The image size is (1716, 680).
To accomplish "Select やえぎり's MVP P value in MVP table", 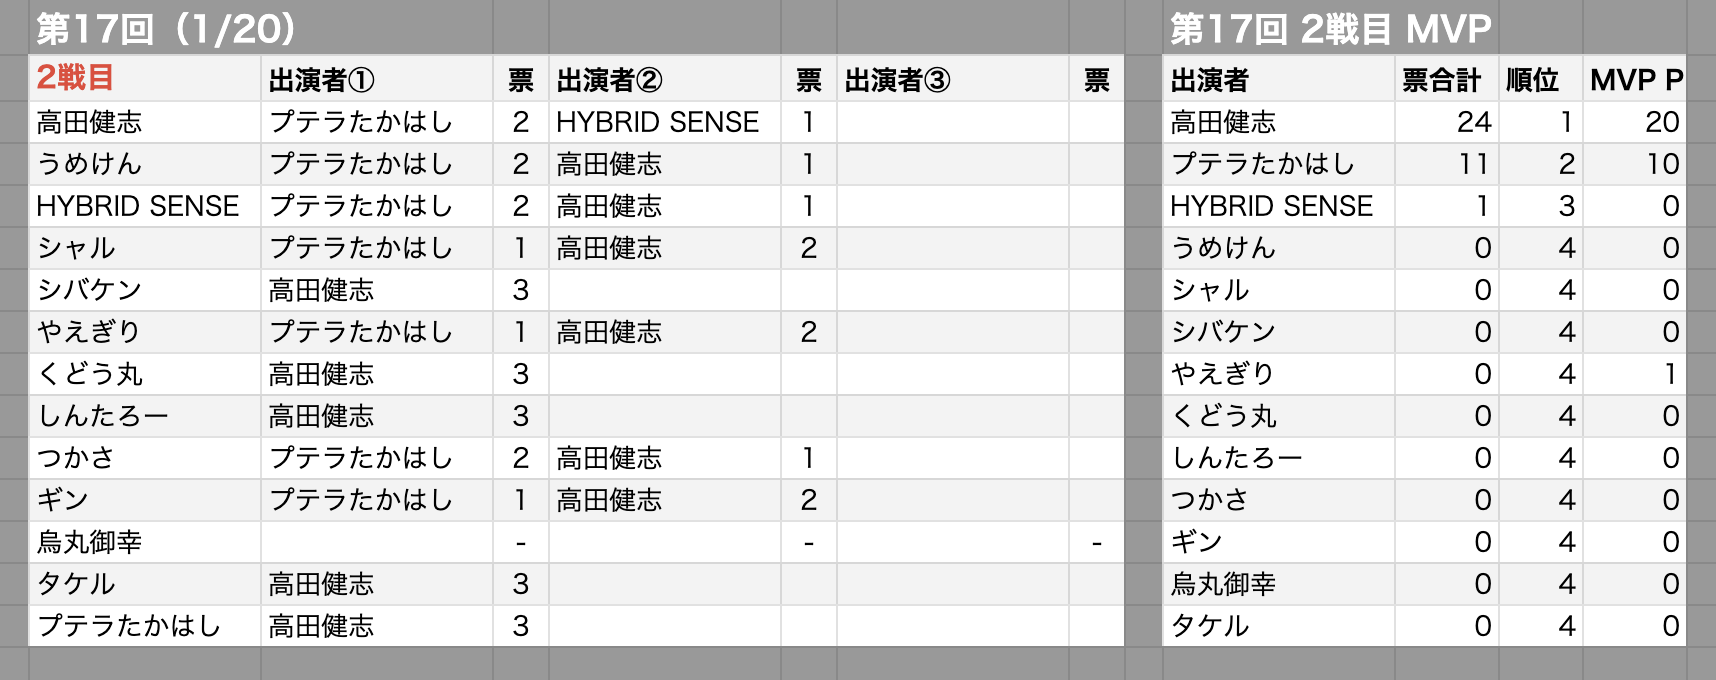I will (x=1670, y=374).
